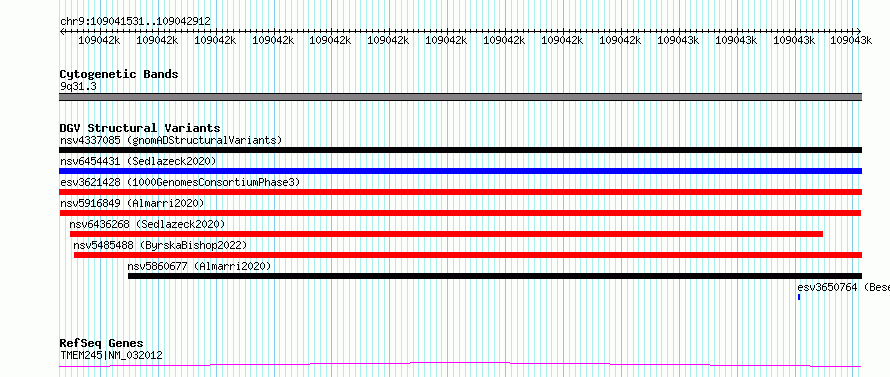Open the RefSeq Genes track title
This screenshot has width=890, height=377.
click(x=102, y=344)
